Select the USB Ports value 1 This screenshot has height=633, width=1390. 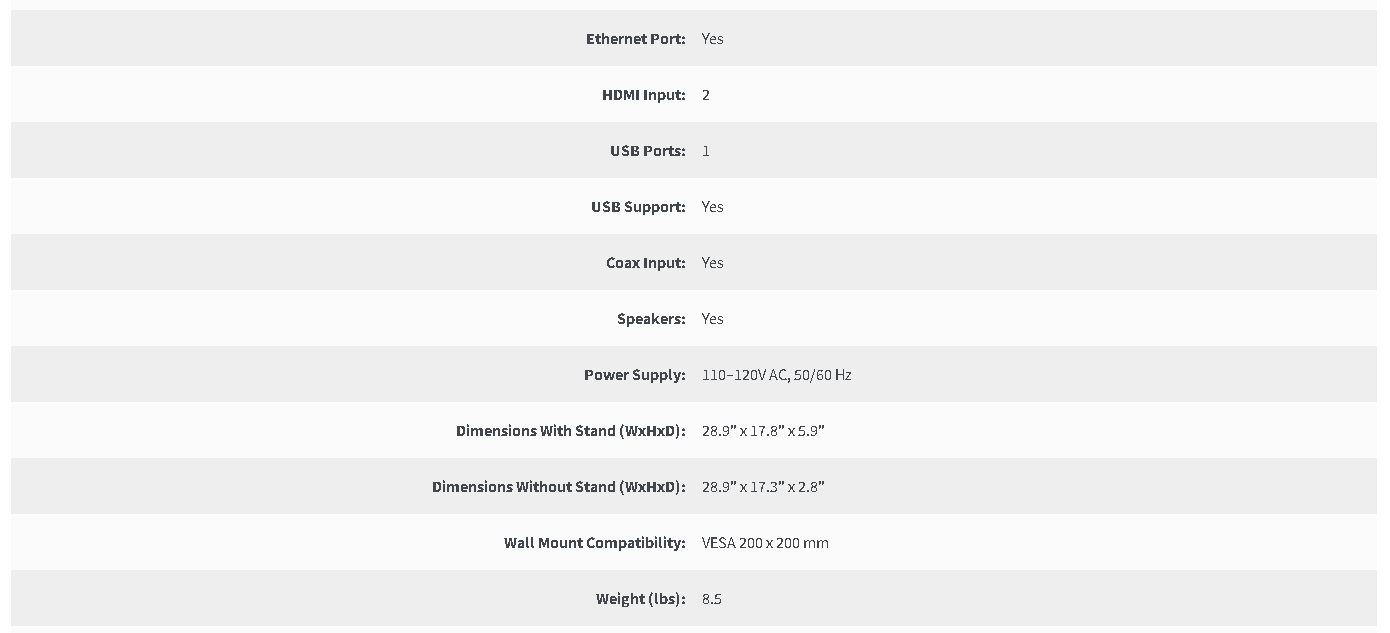[x=706, y=151]
